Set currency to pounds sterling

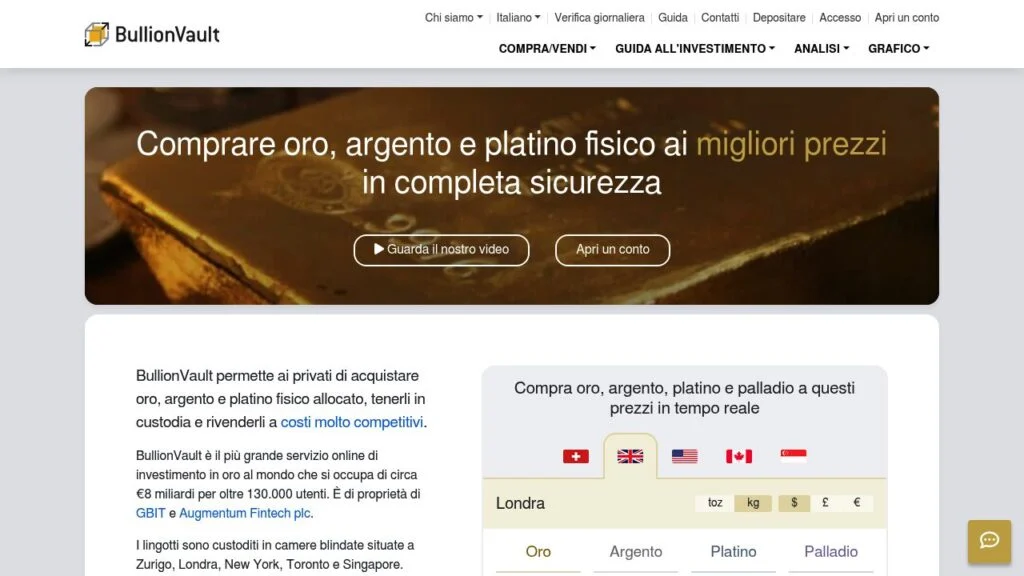point(825,503)
